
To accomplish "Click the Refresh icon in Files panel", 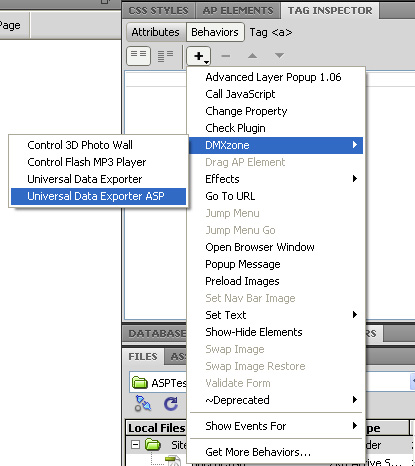I will 171,404.
